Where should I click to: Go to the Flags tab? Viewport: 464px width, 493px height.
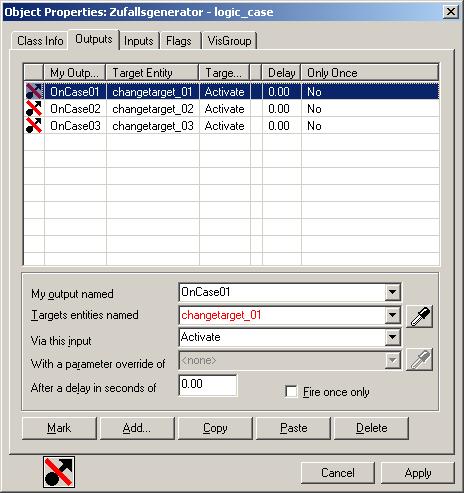179,41
